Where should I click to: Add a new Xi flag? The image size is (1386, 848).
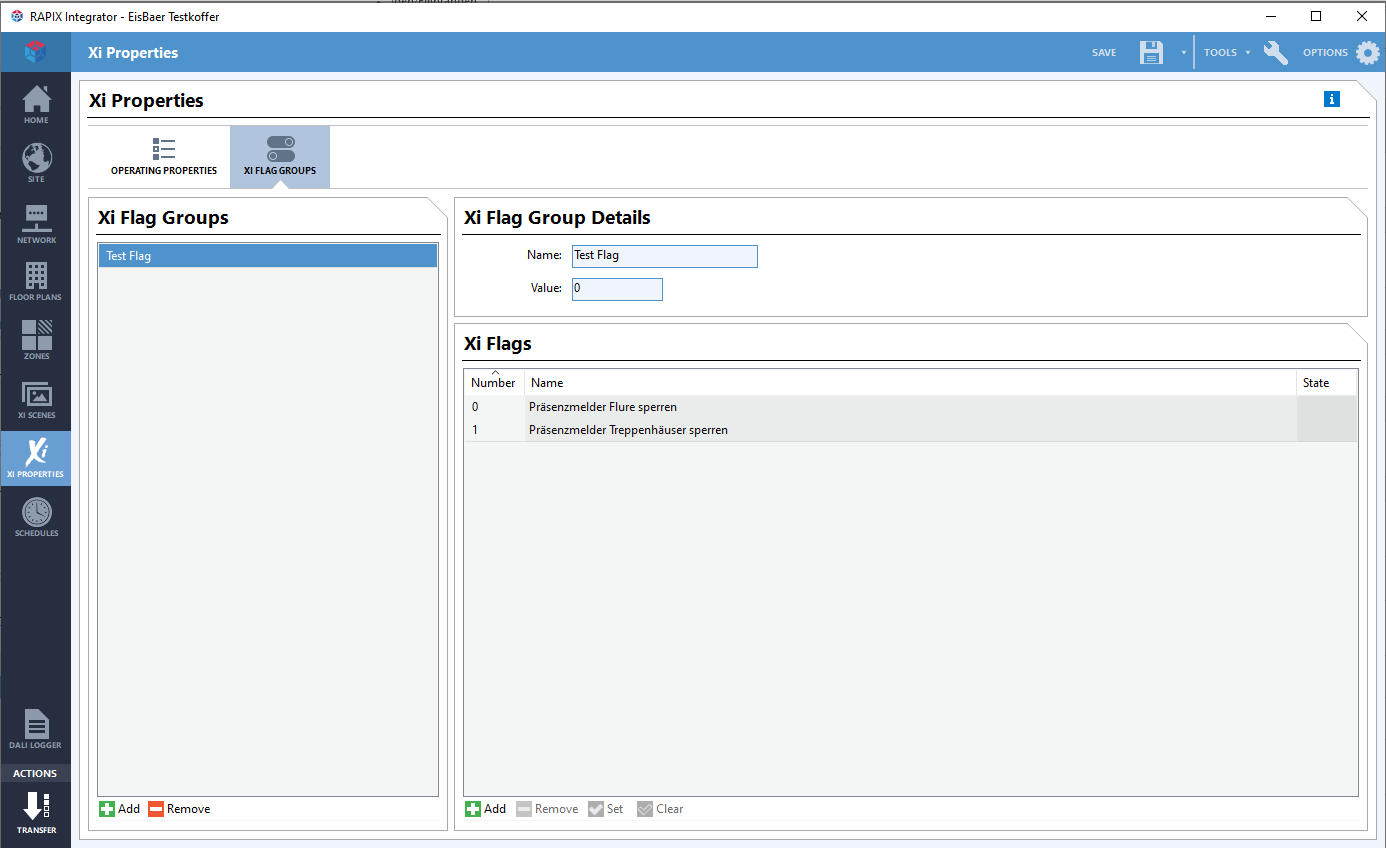(x=486, y=809)
